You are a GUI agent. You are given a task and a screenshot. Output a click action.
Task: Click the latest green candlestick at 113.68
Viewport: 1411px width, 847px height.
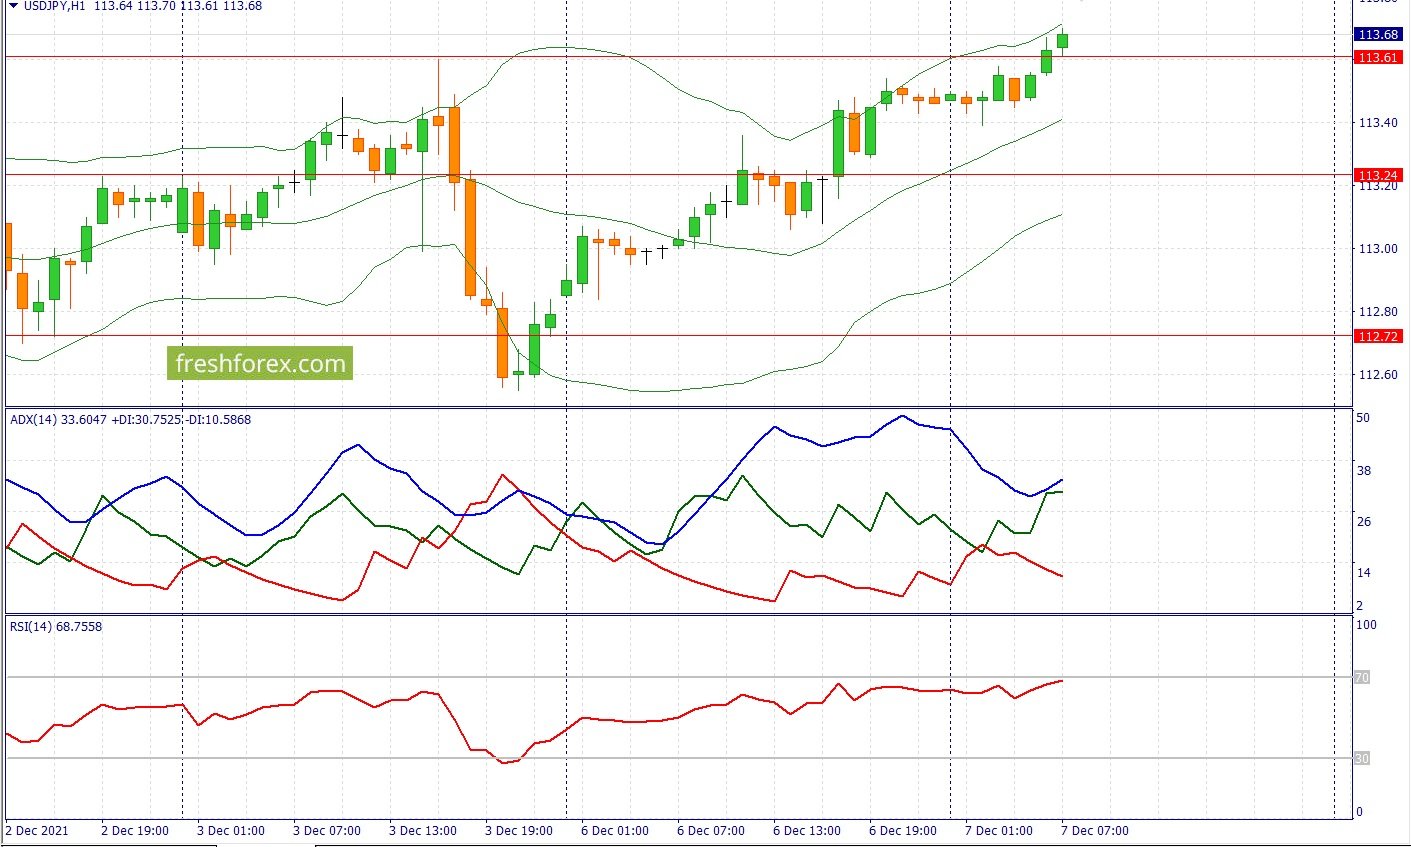click(1062, 40)
